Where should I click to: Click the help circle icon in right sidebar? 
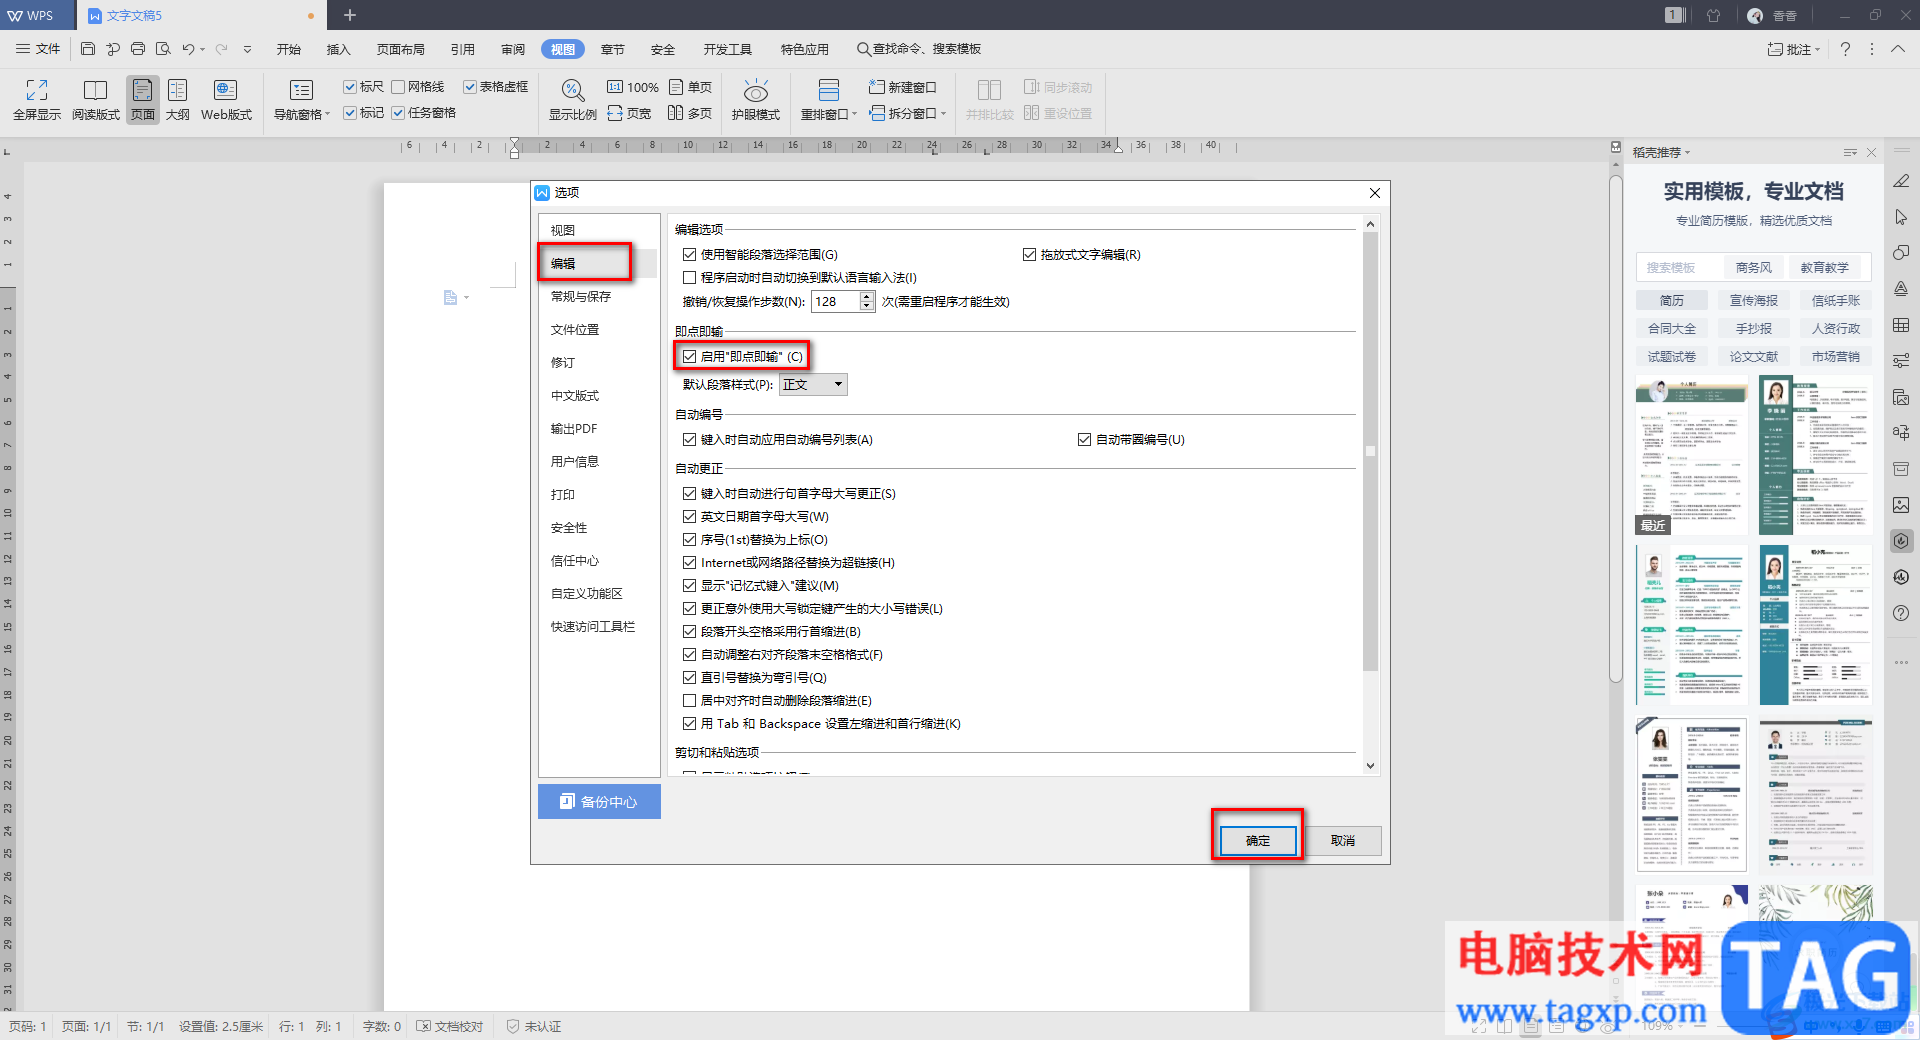point(1901,613)
